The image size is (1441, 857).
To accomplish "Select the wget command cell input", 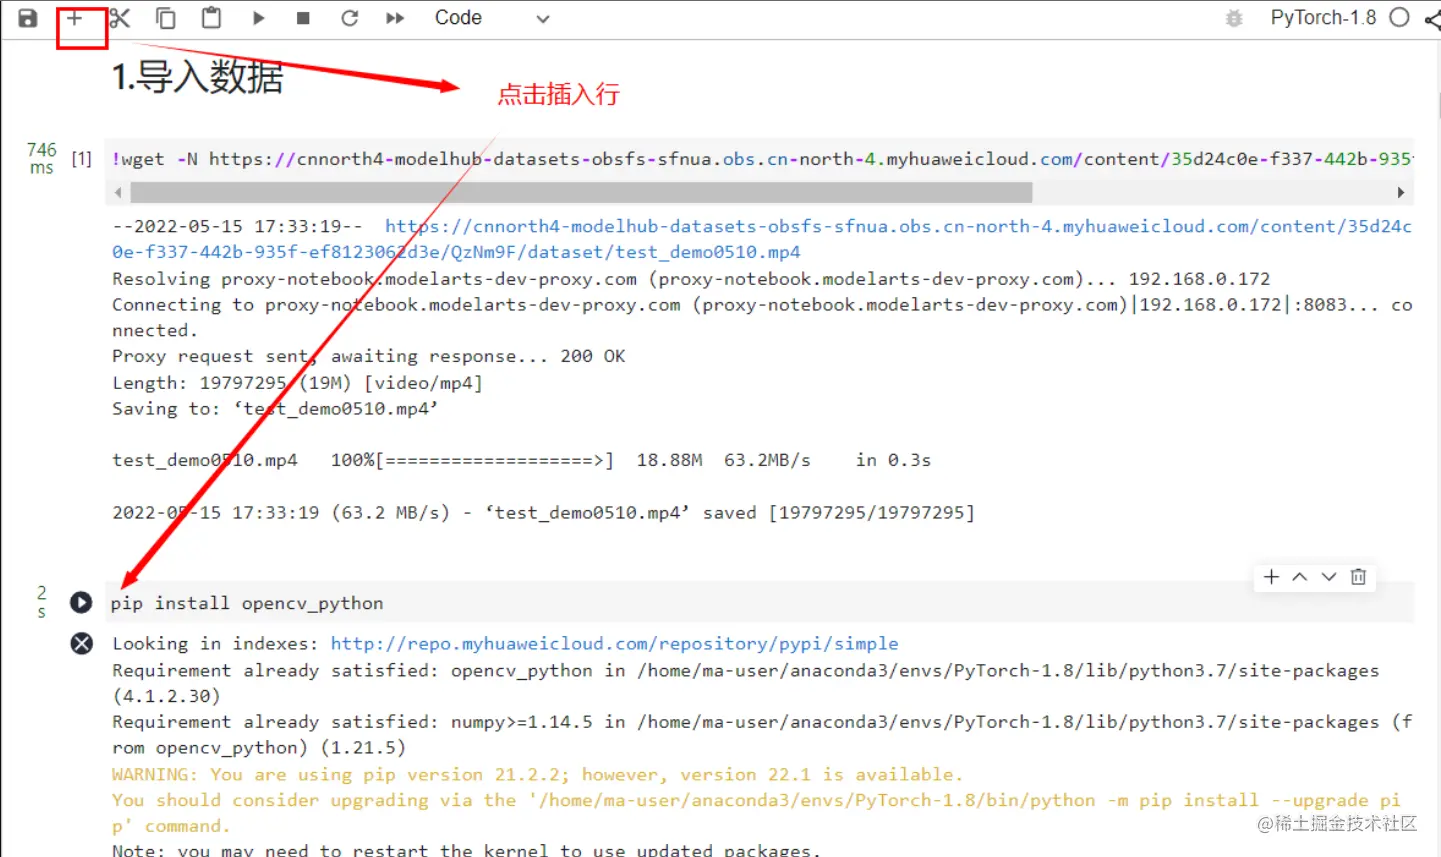I will click(x=762, y=159).
